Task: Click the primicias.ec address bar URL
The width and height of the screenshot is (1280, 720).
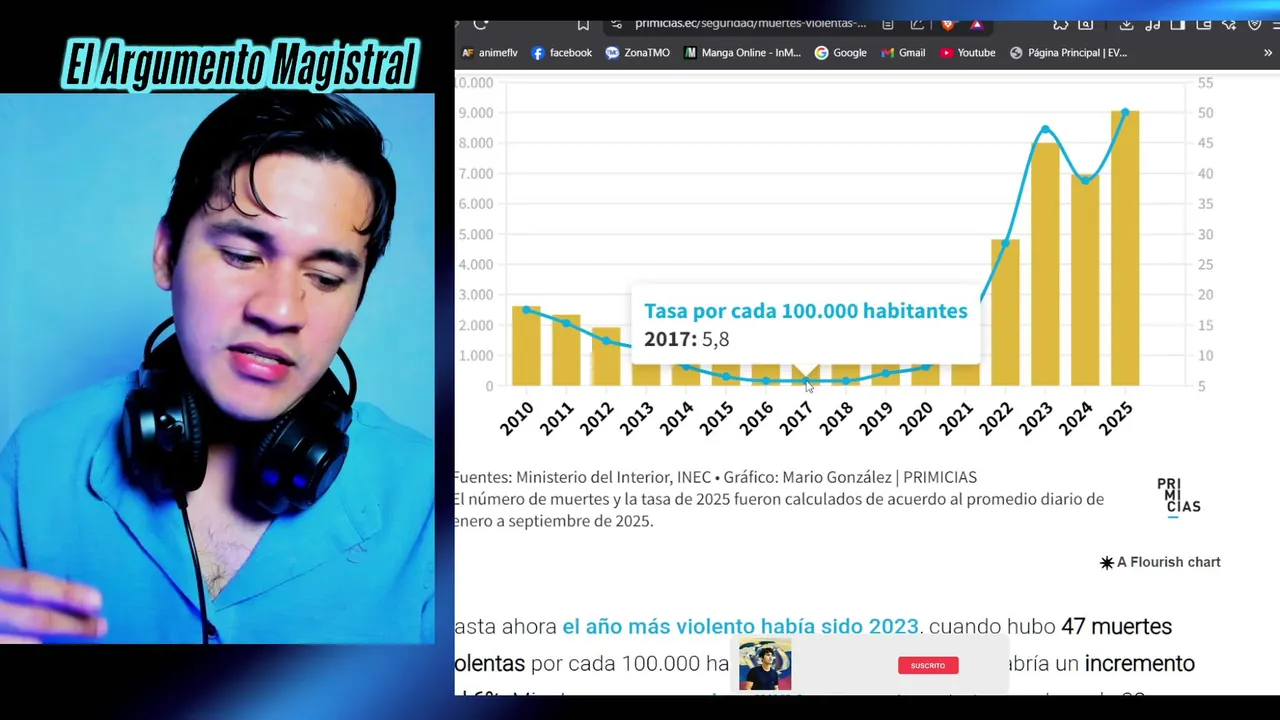Action: (750, 24)
